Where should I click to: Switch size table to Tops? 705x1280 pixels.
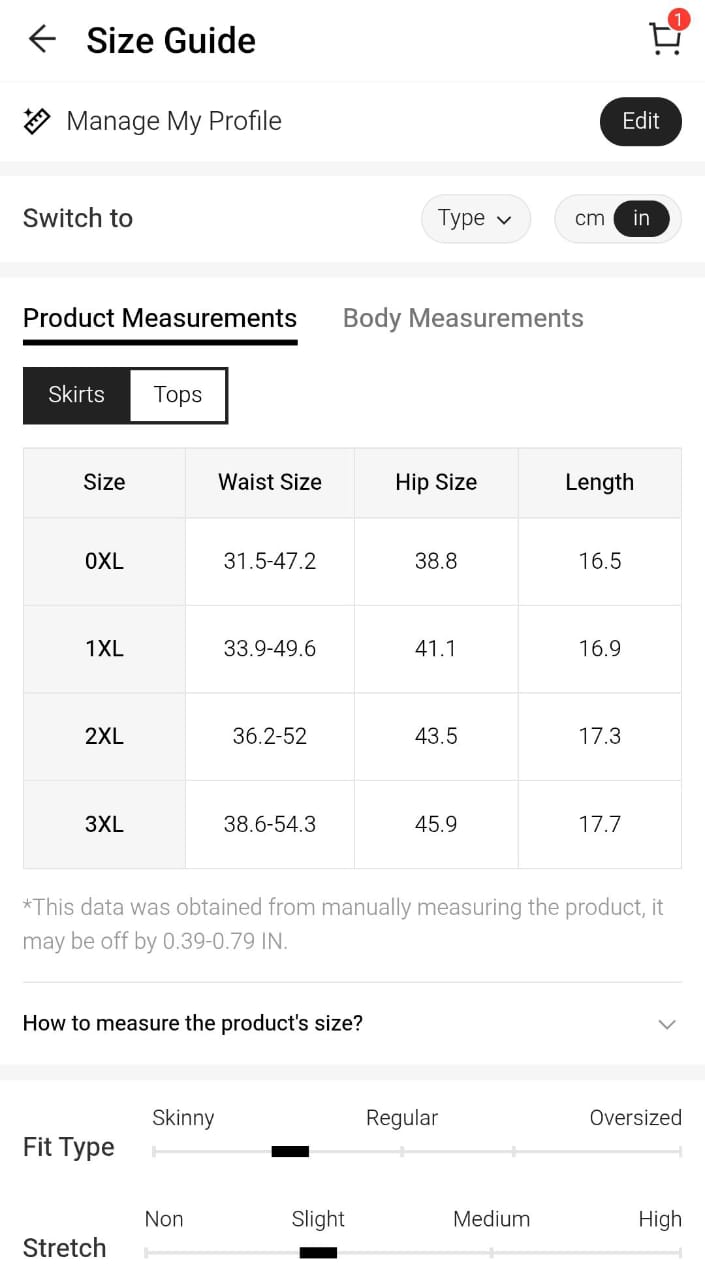(178, 395)
